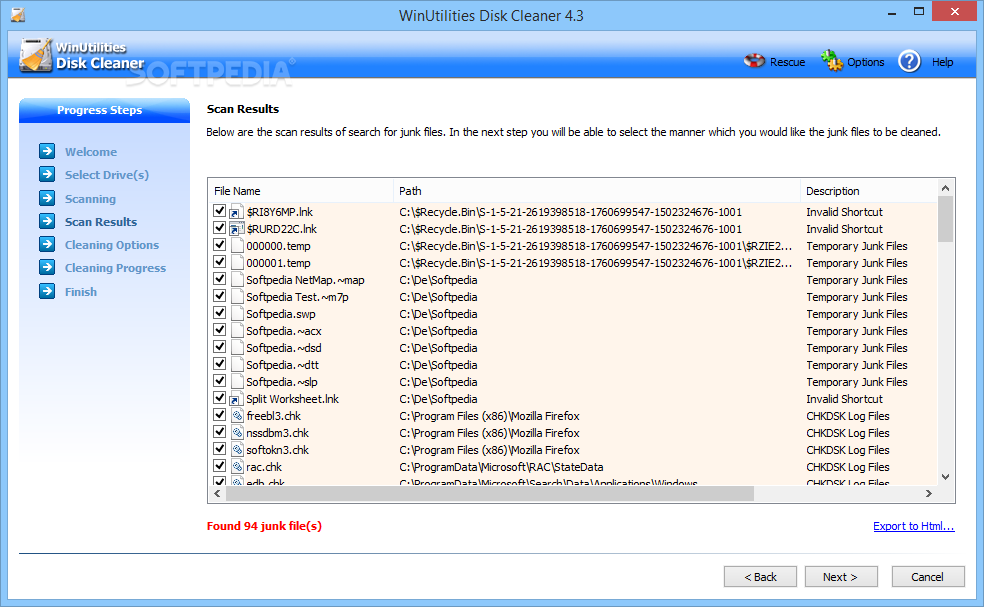984x607 pixels.
Task: Click the Cancel button
Action: (x=928, y=577)
